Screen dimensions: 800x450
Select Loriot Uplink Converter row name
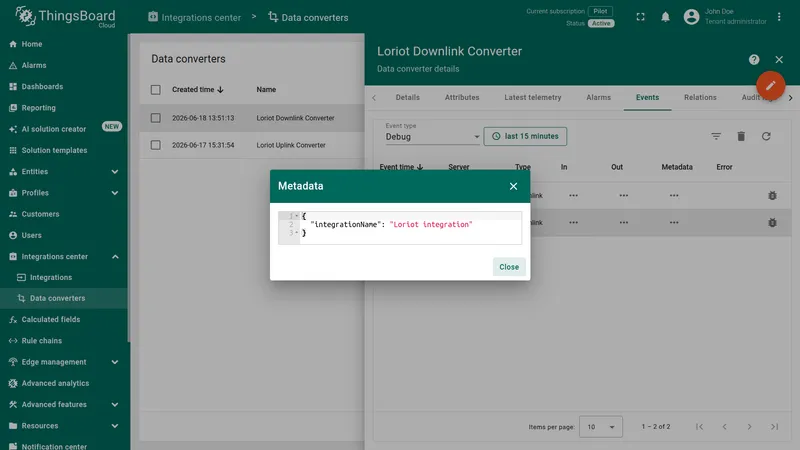click(x=291, y=145)
